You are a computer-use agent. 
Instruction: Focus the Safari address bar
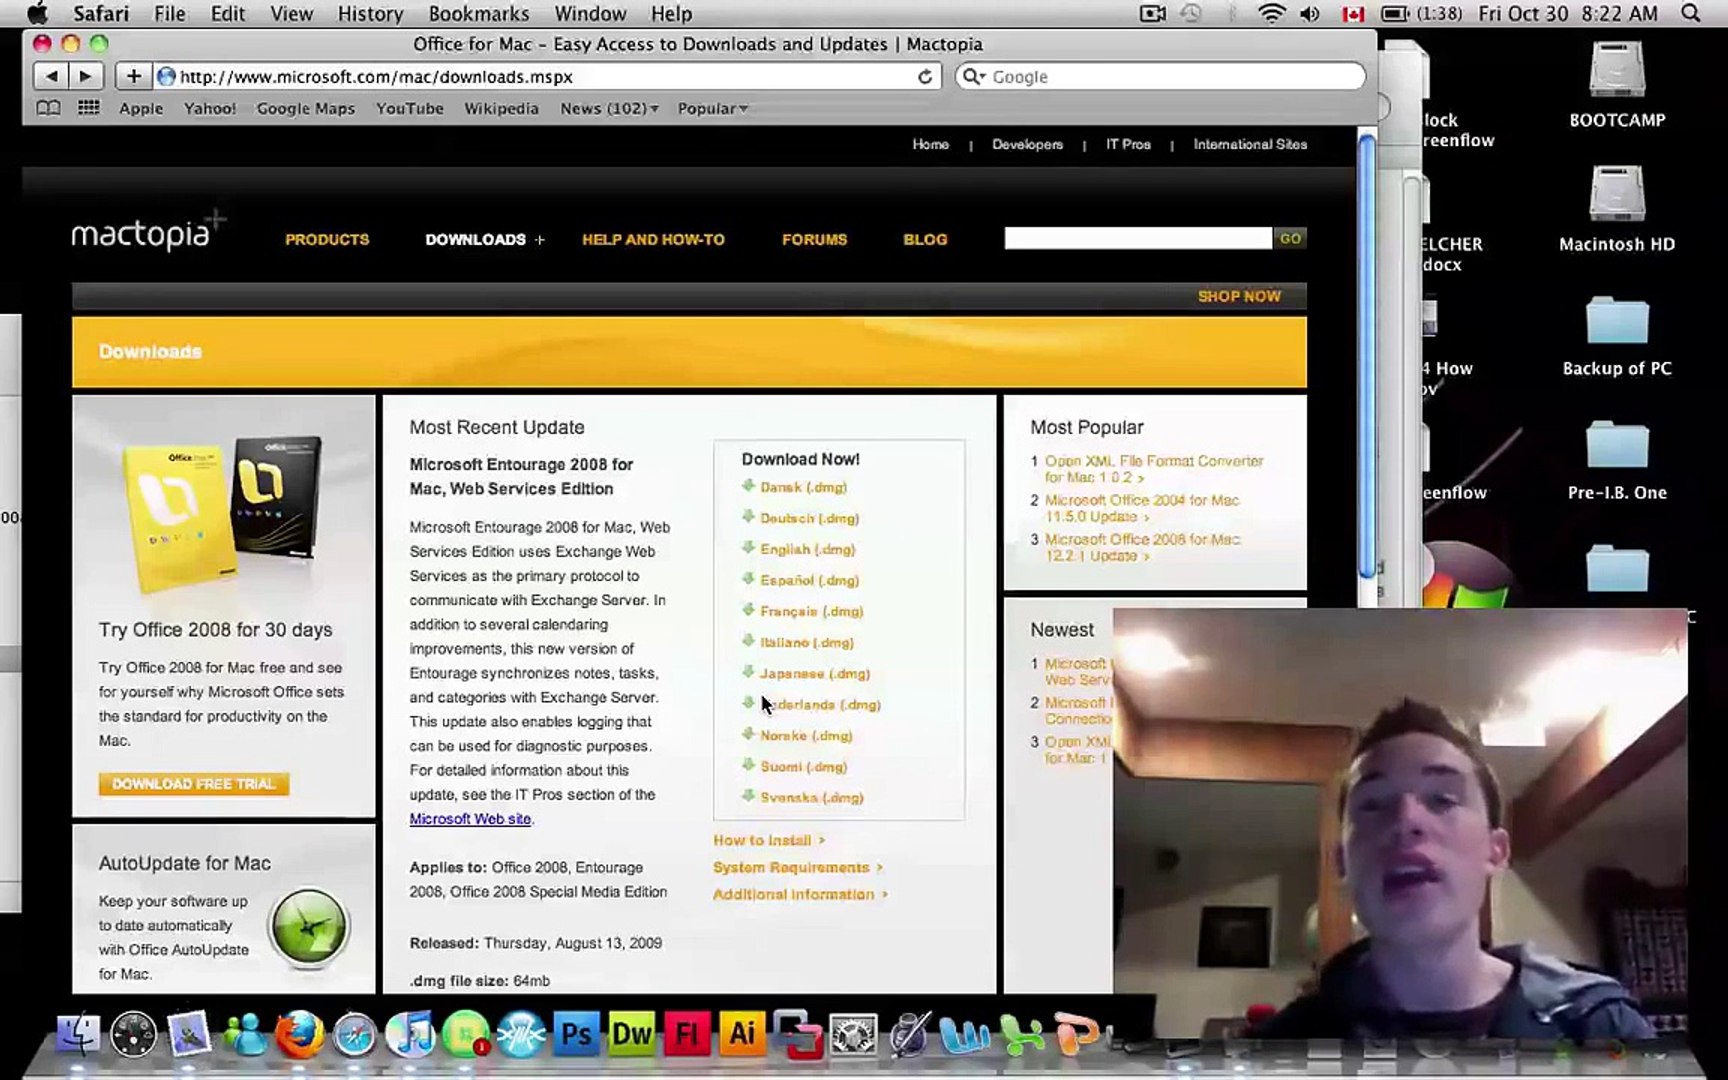coord(548,77)
